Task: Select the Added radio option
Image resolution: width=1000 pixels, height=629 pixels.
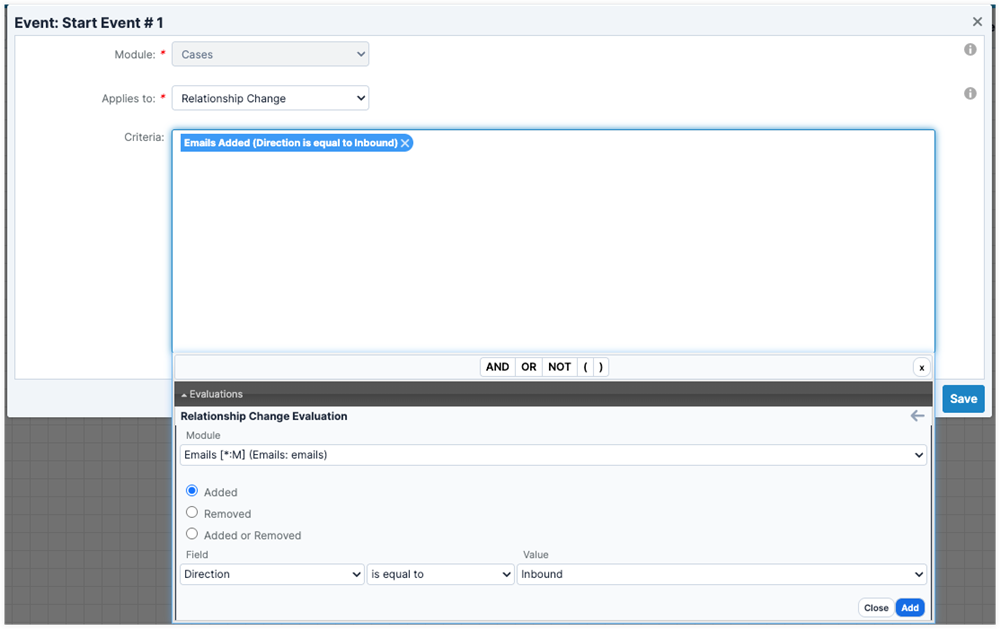Action: pos(192,491)
